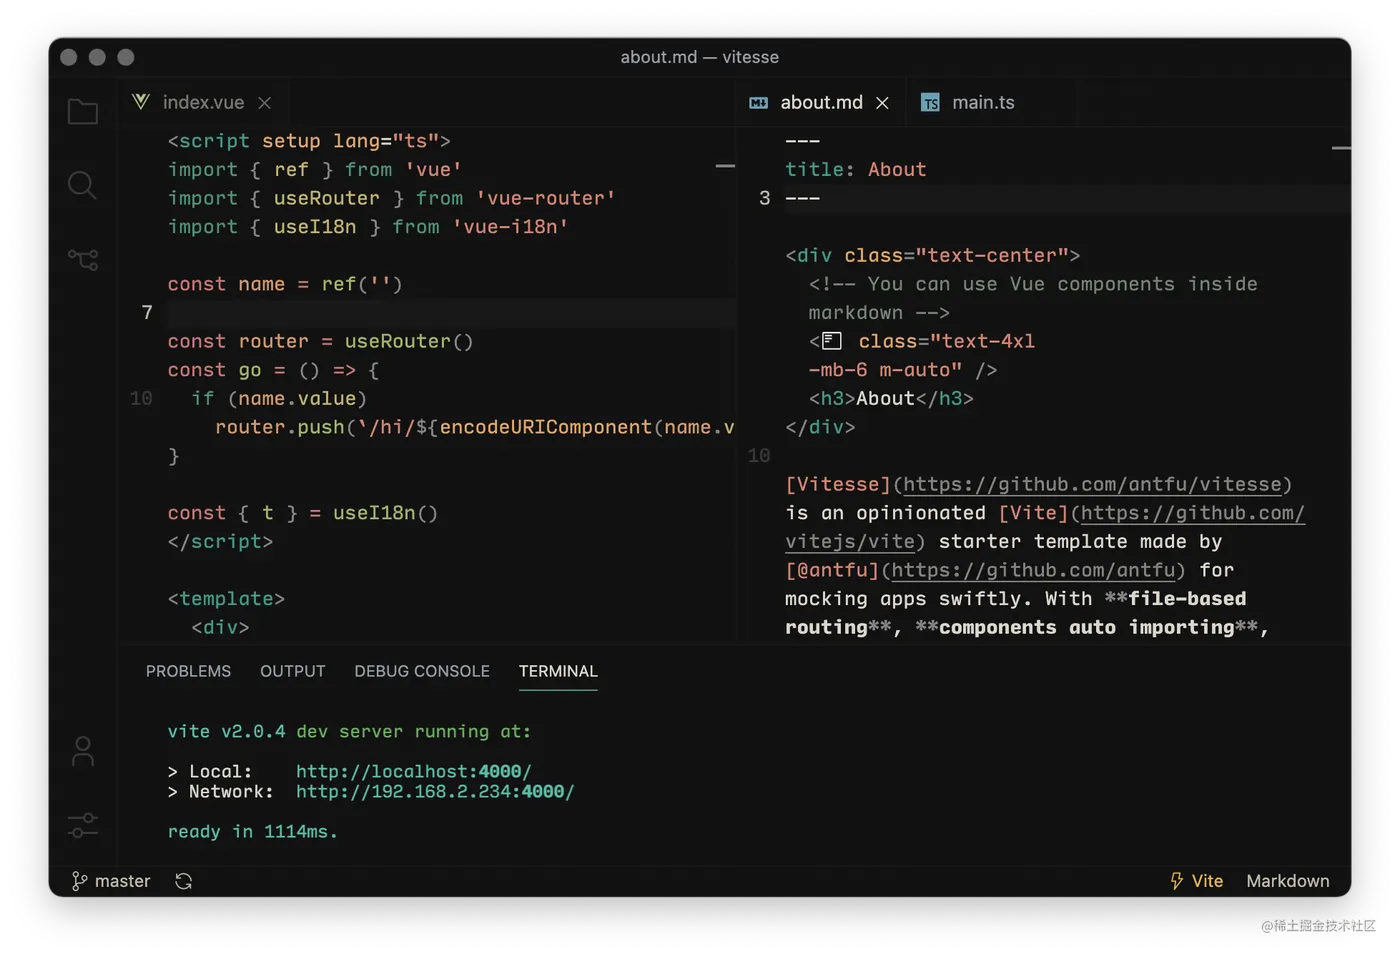Close the index.vue tab
1400x957 pixels.
coord(264,103)
